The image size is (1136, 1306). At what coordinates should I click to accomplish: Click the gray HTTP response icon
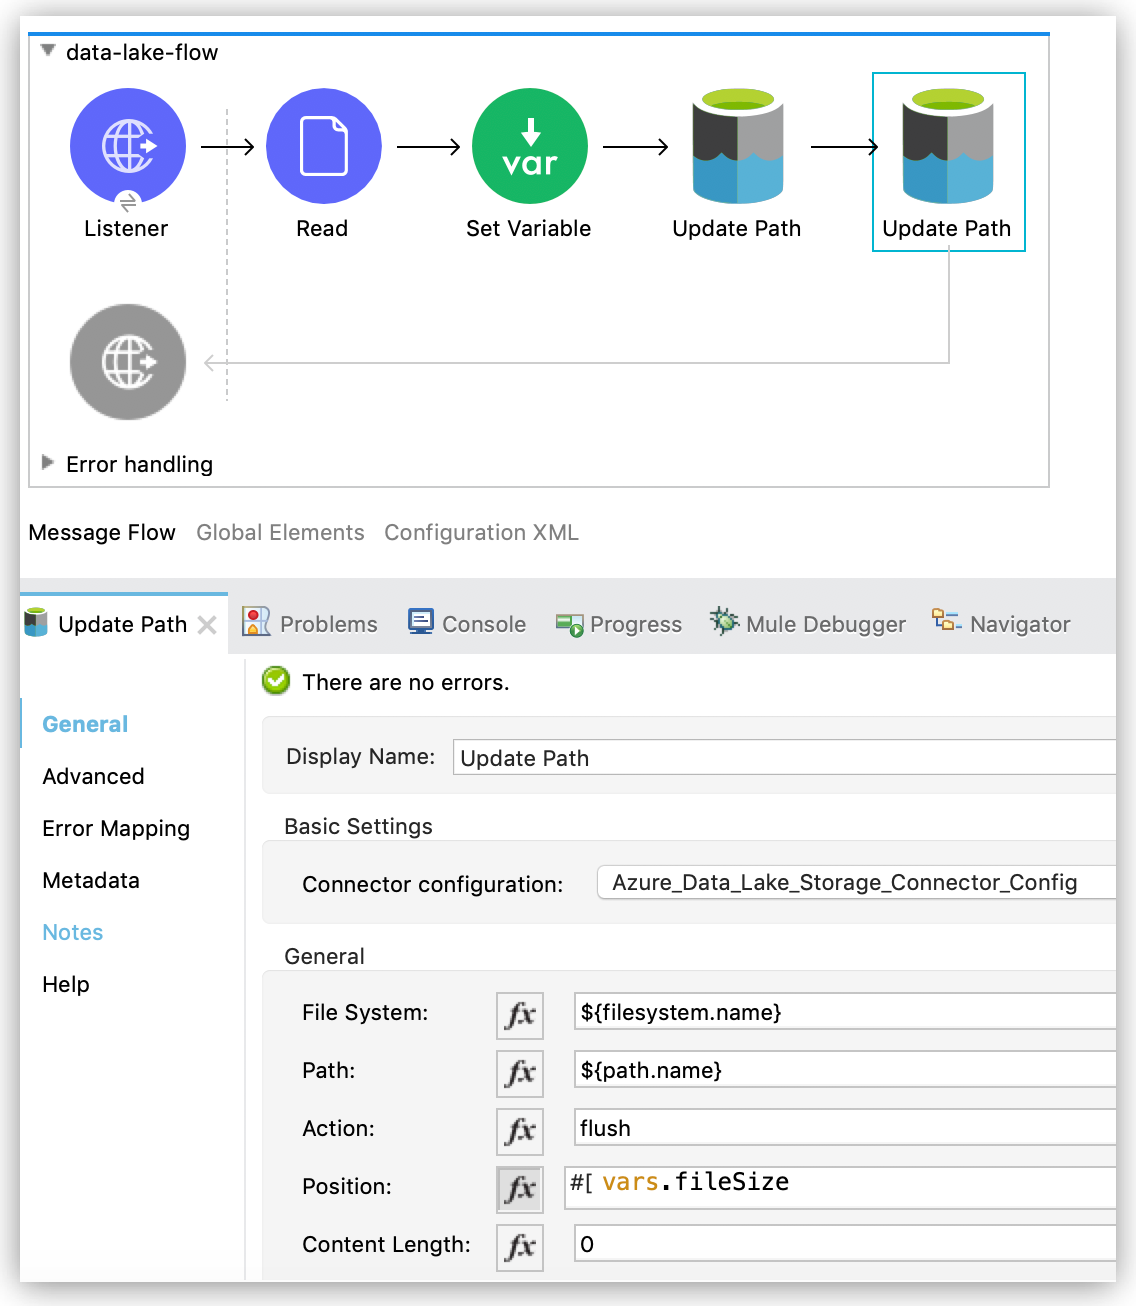click(128, 362)
